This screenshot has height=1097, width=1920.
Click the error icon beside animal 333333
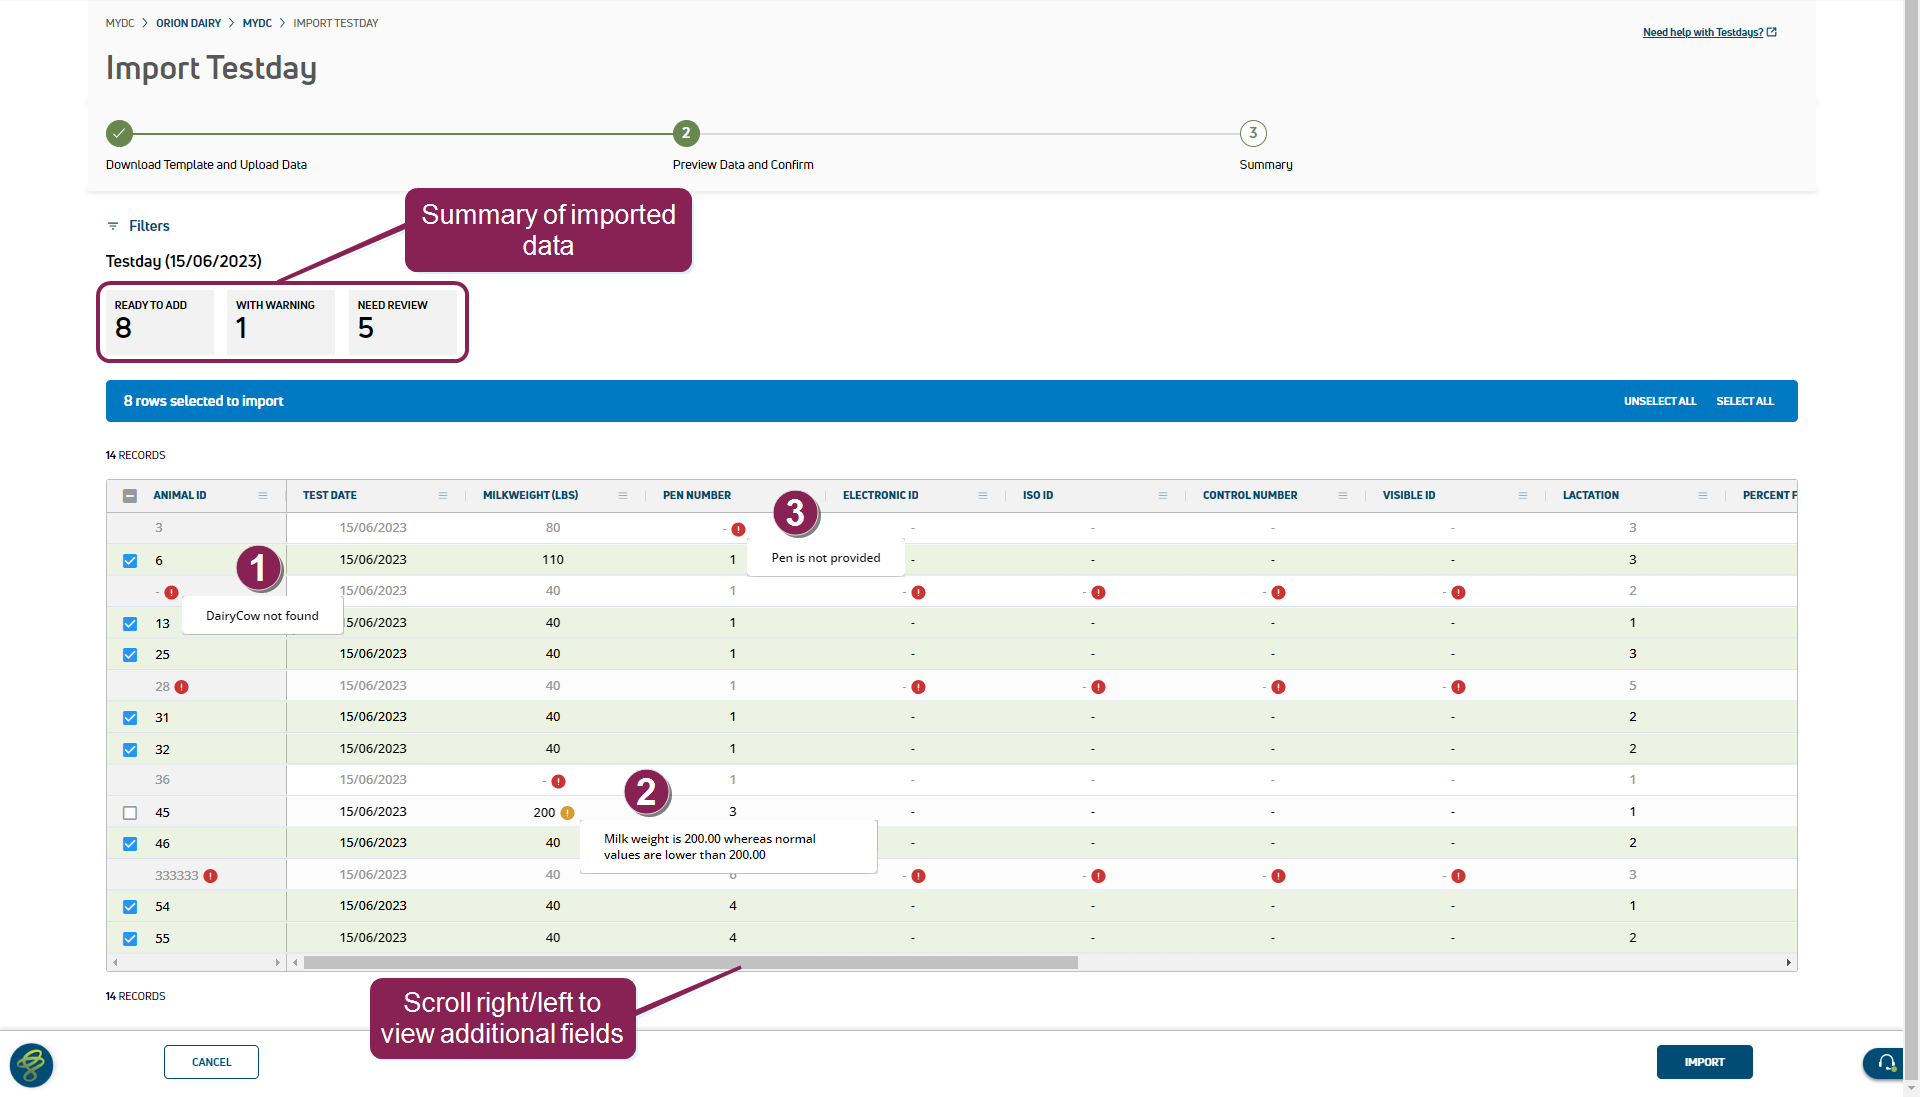[x=210, y=876]
